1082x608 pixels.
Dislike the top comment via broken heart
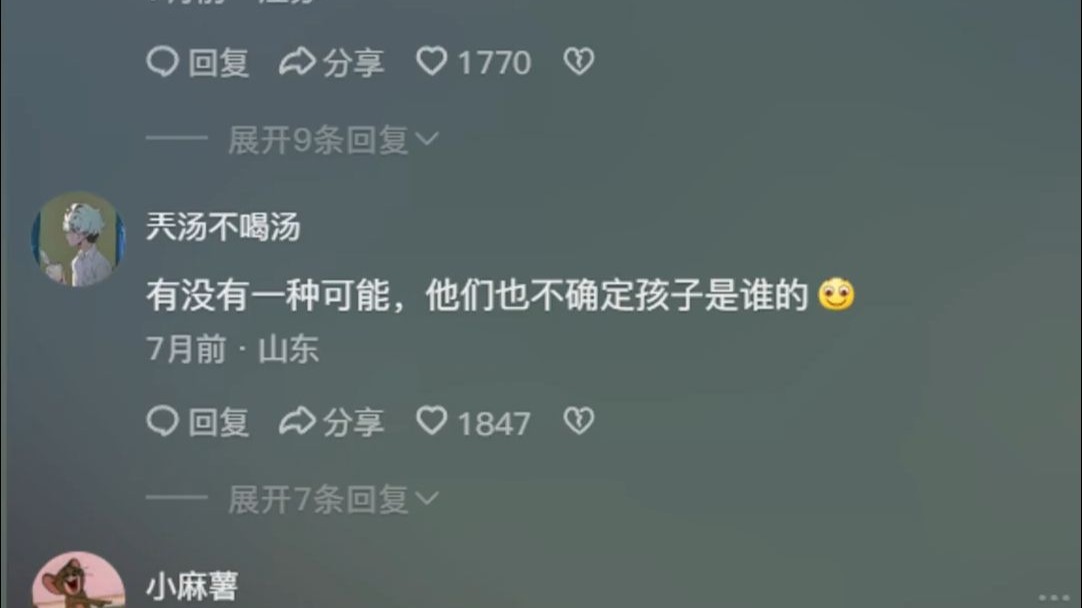(x=578, y=61)
